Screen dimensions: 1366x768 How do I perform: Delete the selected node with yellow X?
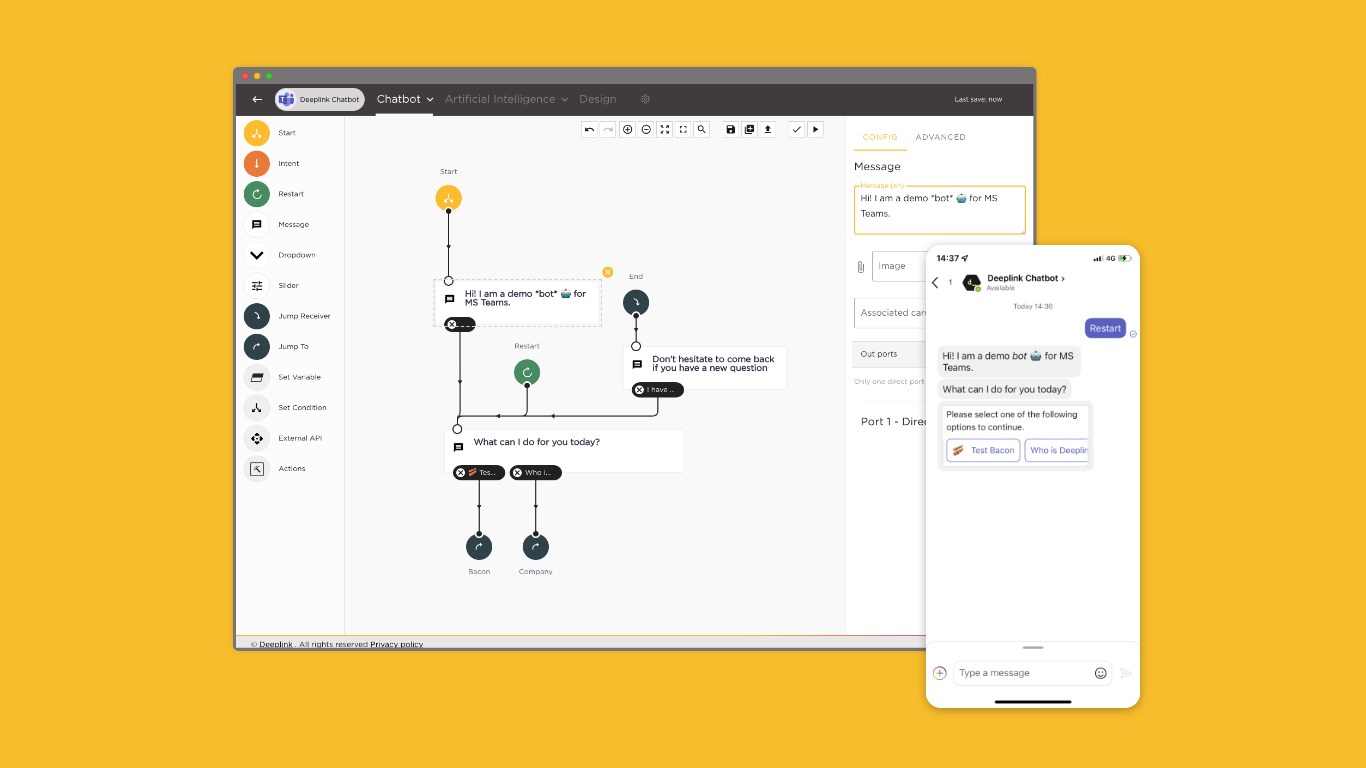pos(607,272)
